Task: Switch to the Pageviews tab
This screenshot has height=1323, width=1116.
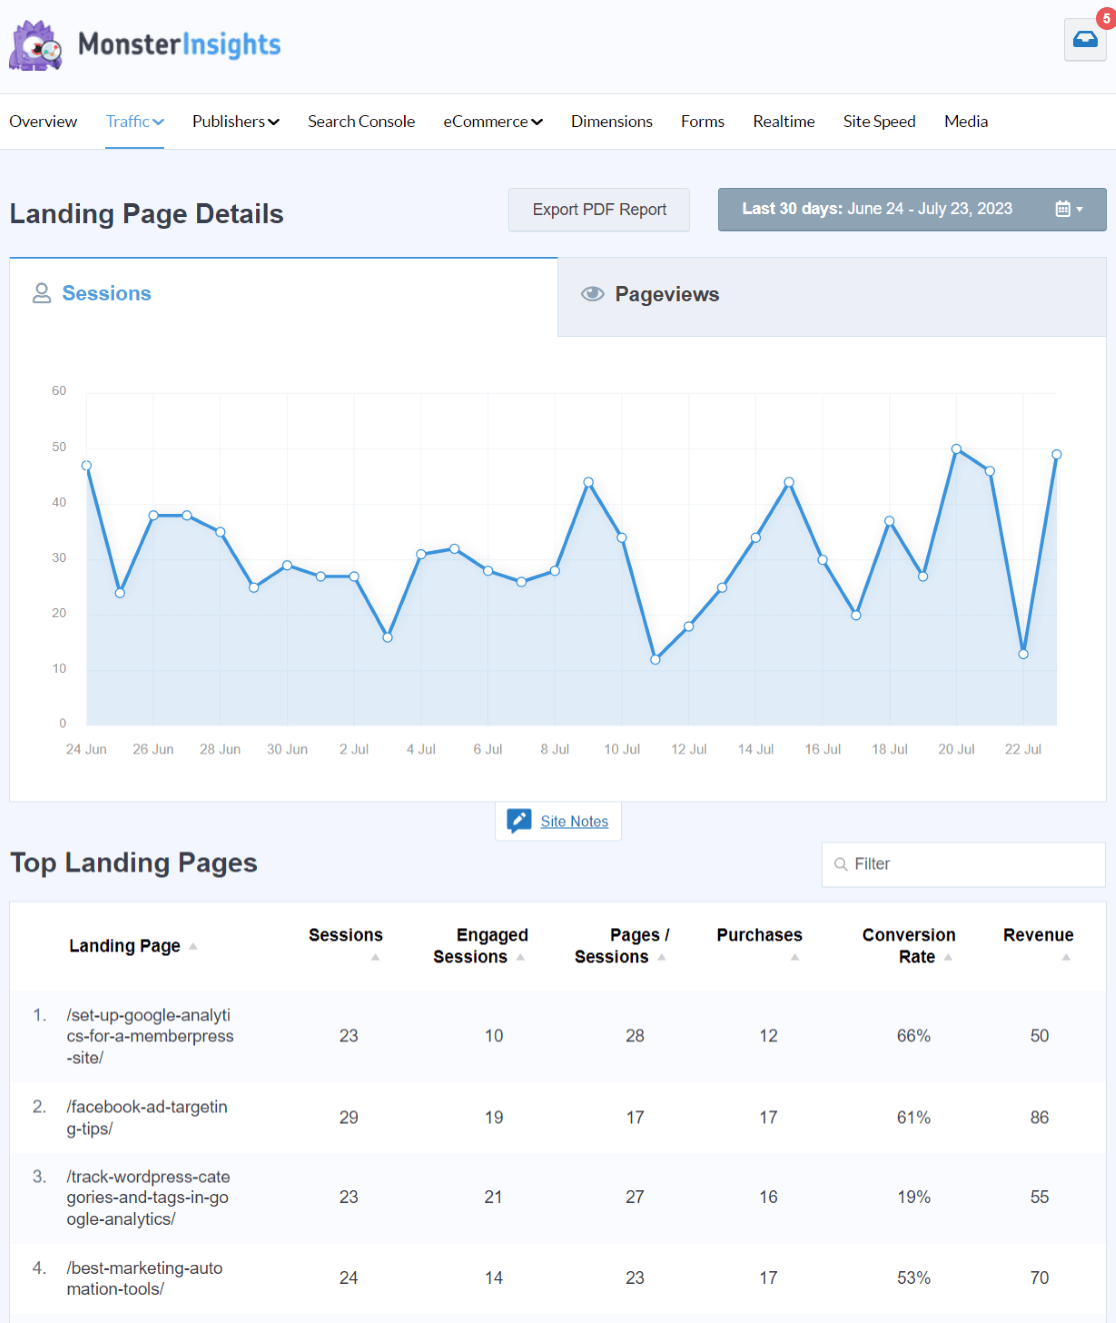Action: [x=666, y=294]
